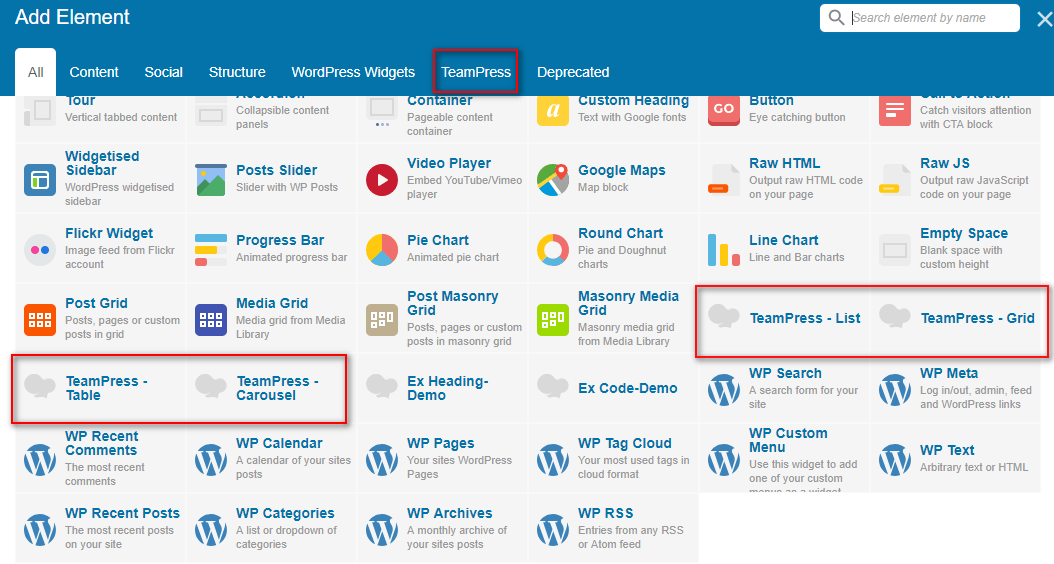Click the Ex Code-Demo cloud icon

click(553, 385)
